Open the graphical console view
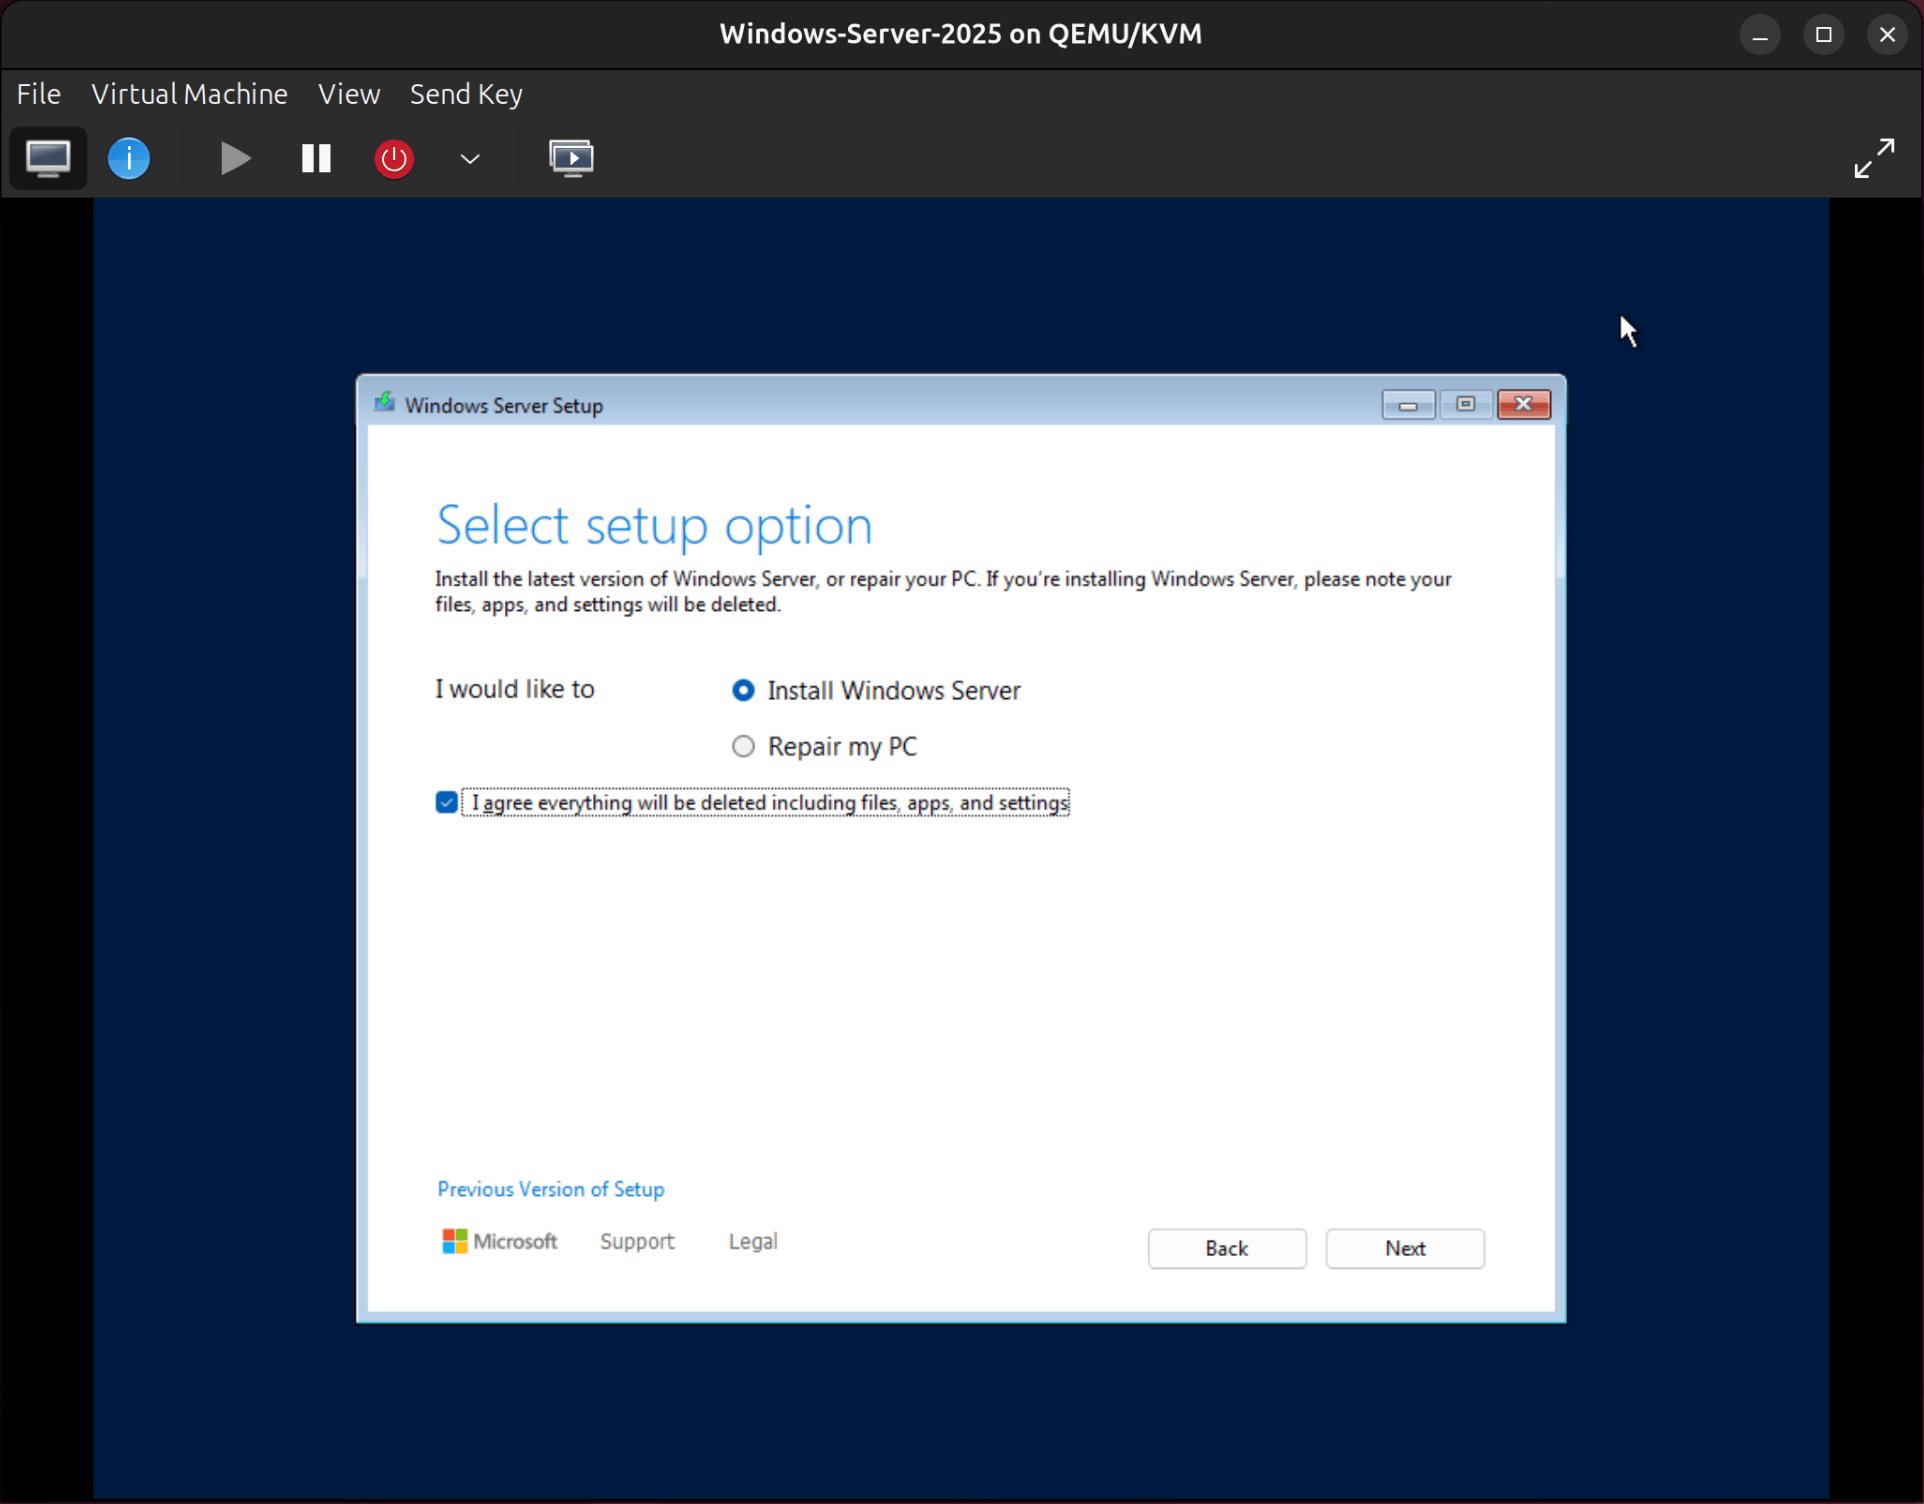1924x1504 pixels. tap(48, 158)
